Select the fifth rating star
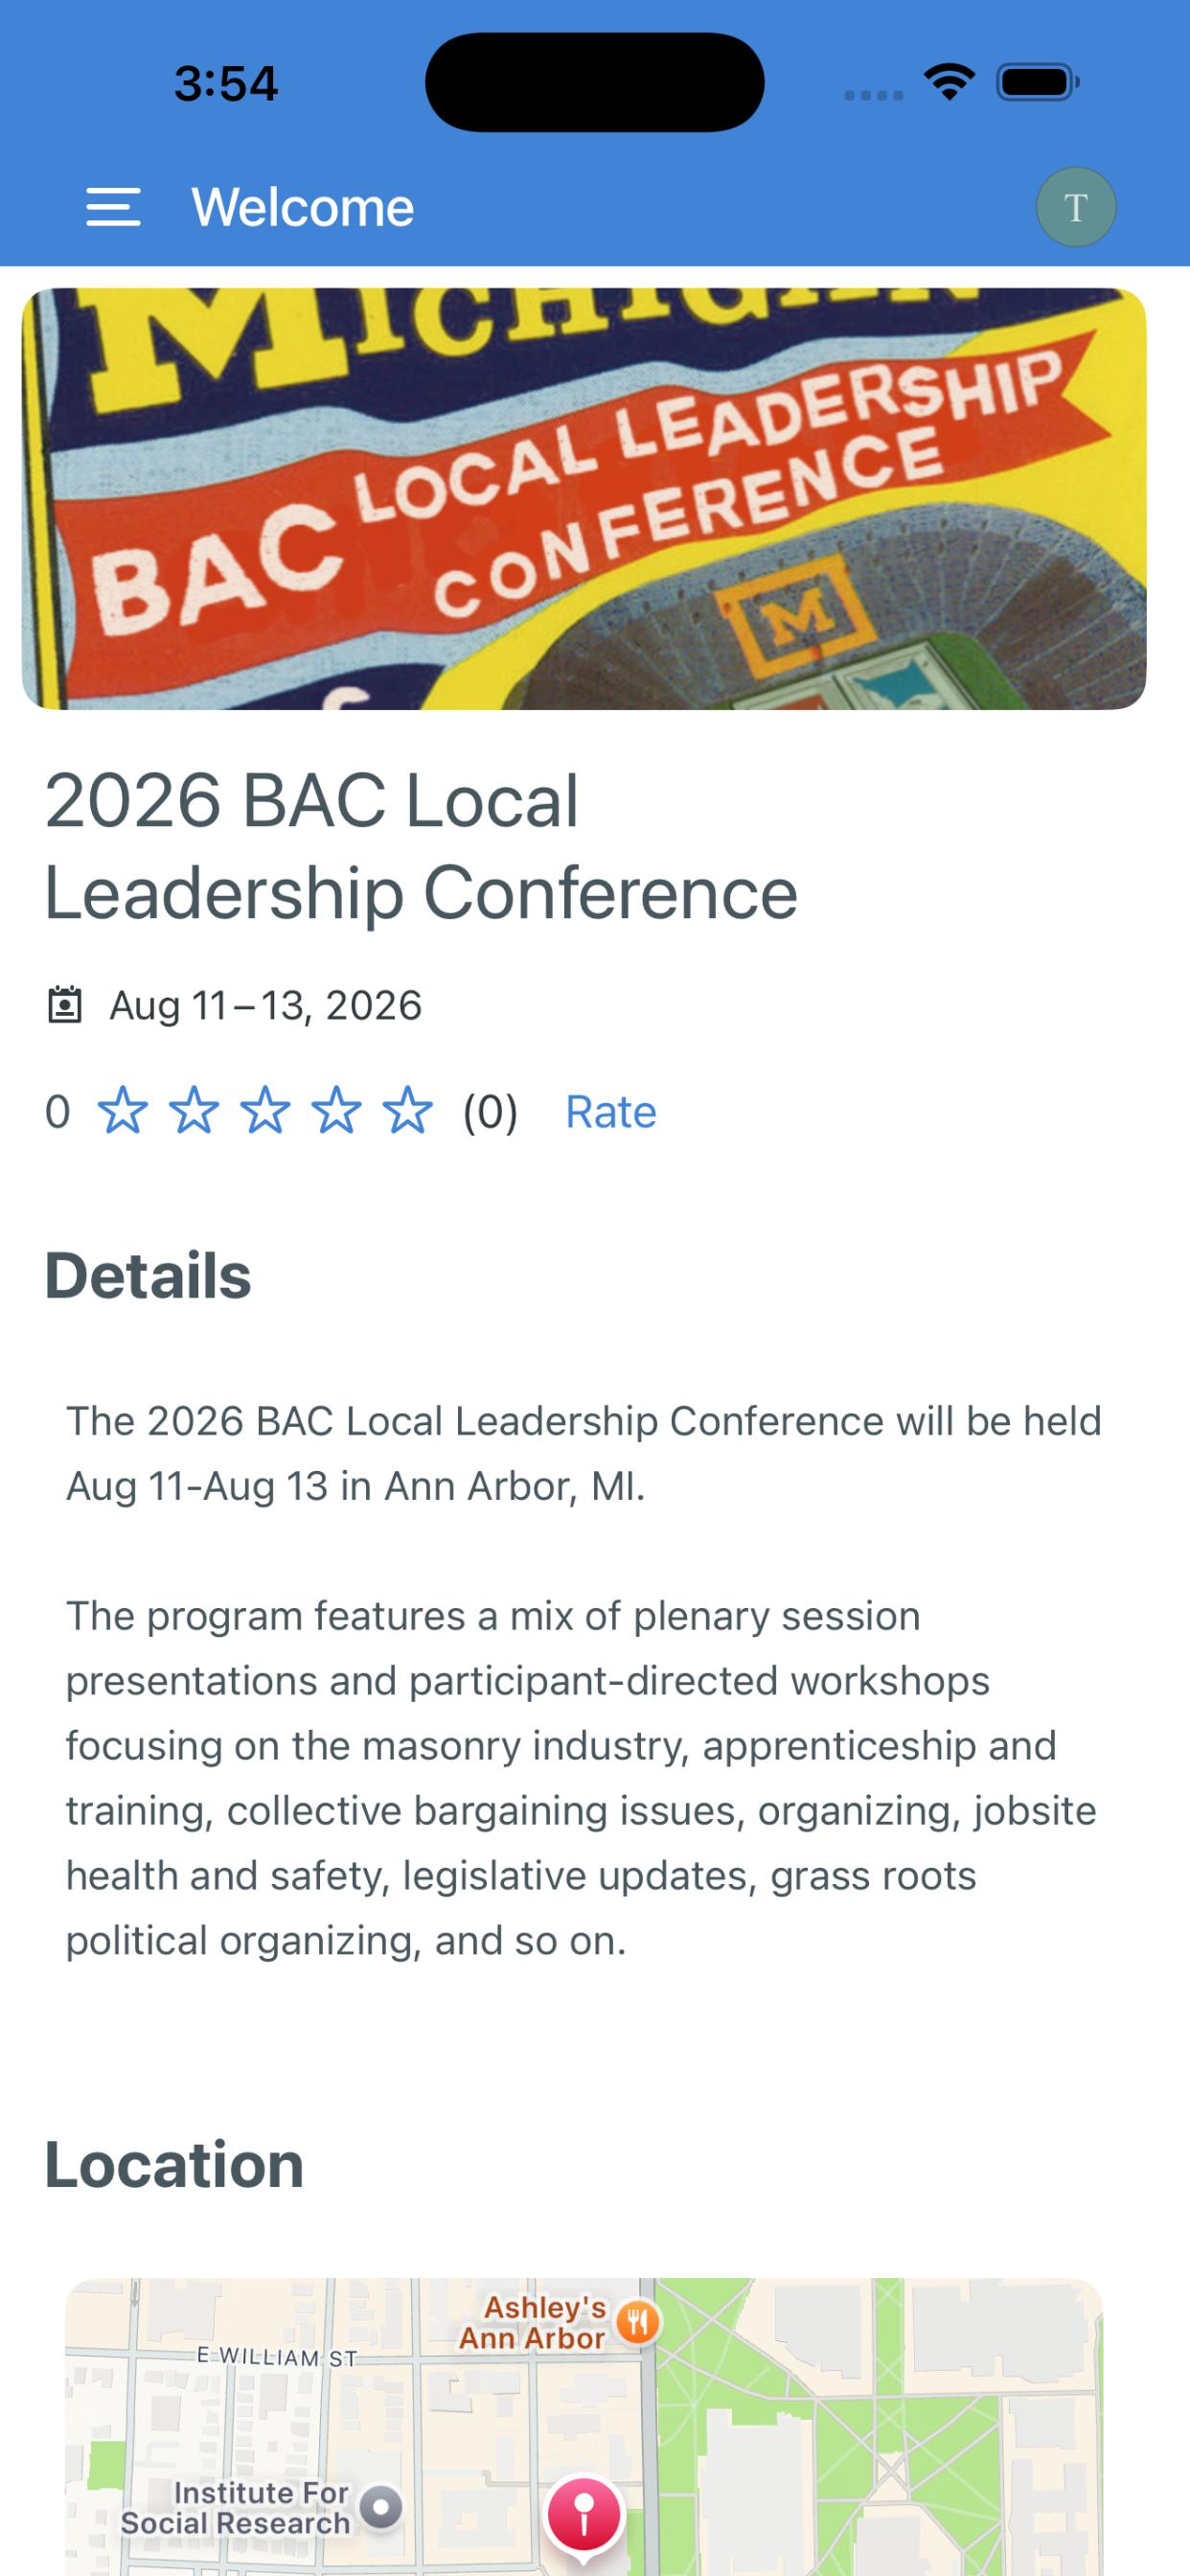Image resolution: width=1190 pixels, height=2576 pixels. [408, 1111]
